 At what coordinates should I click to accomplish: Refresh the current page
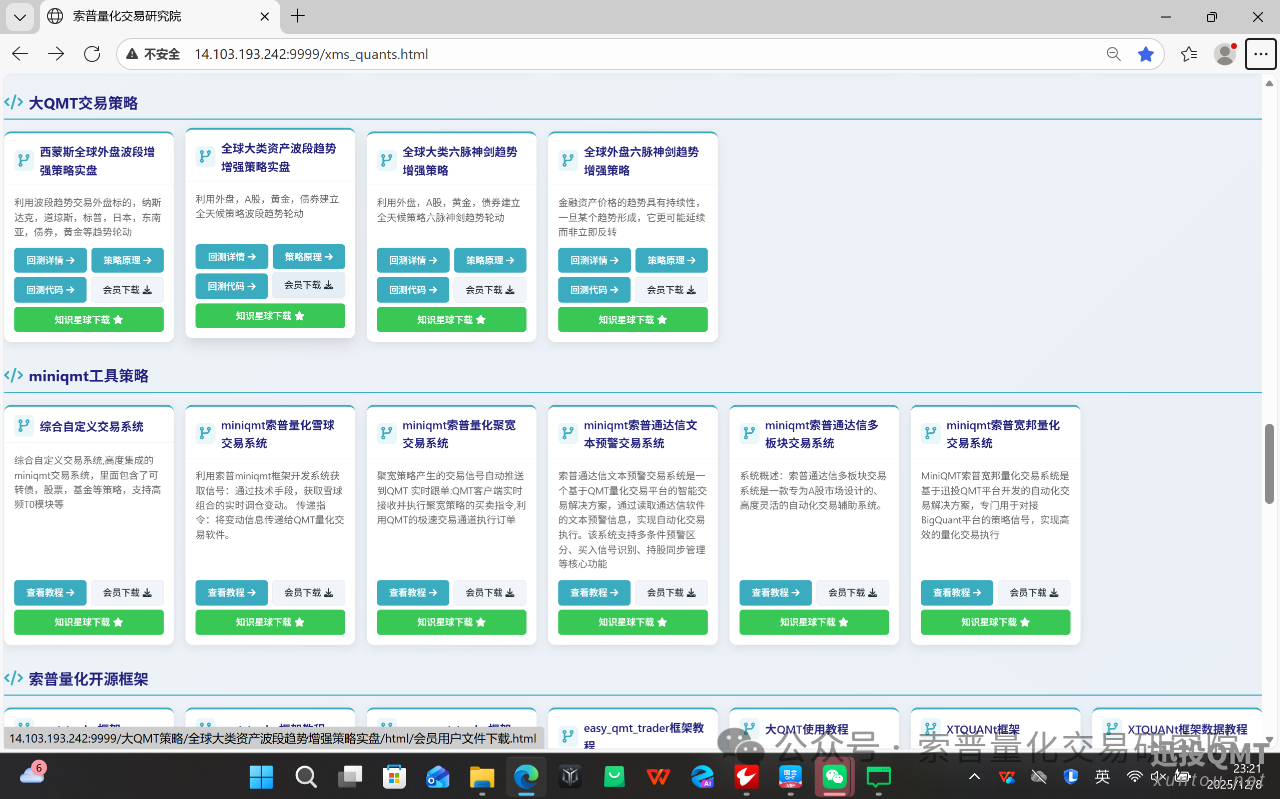tap(92, 54)
